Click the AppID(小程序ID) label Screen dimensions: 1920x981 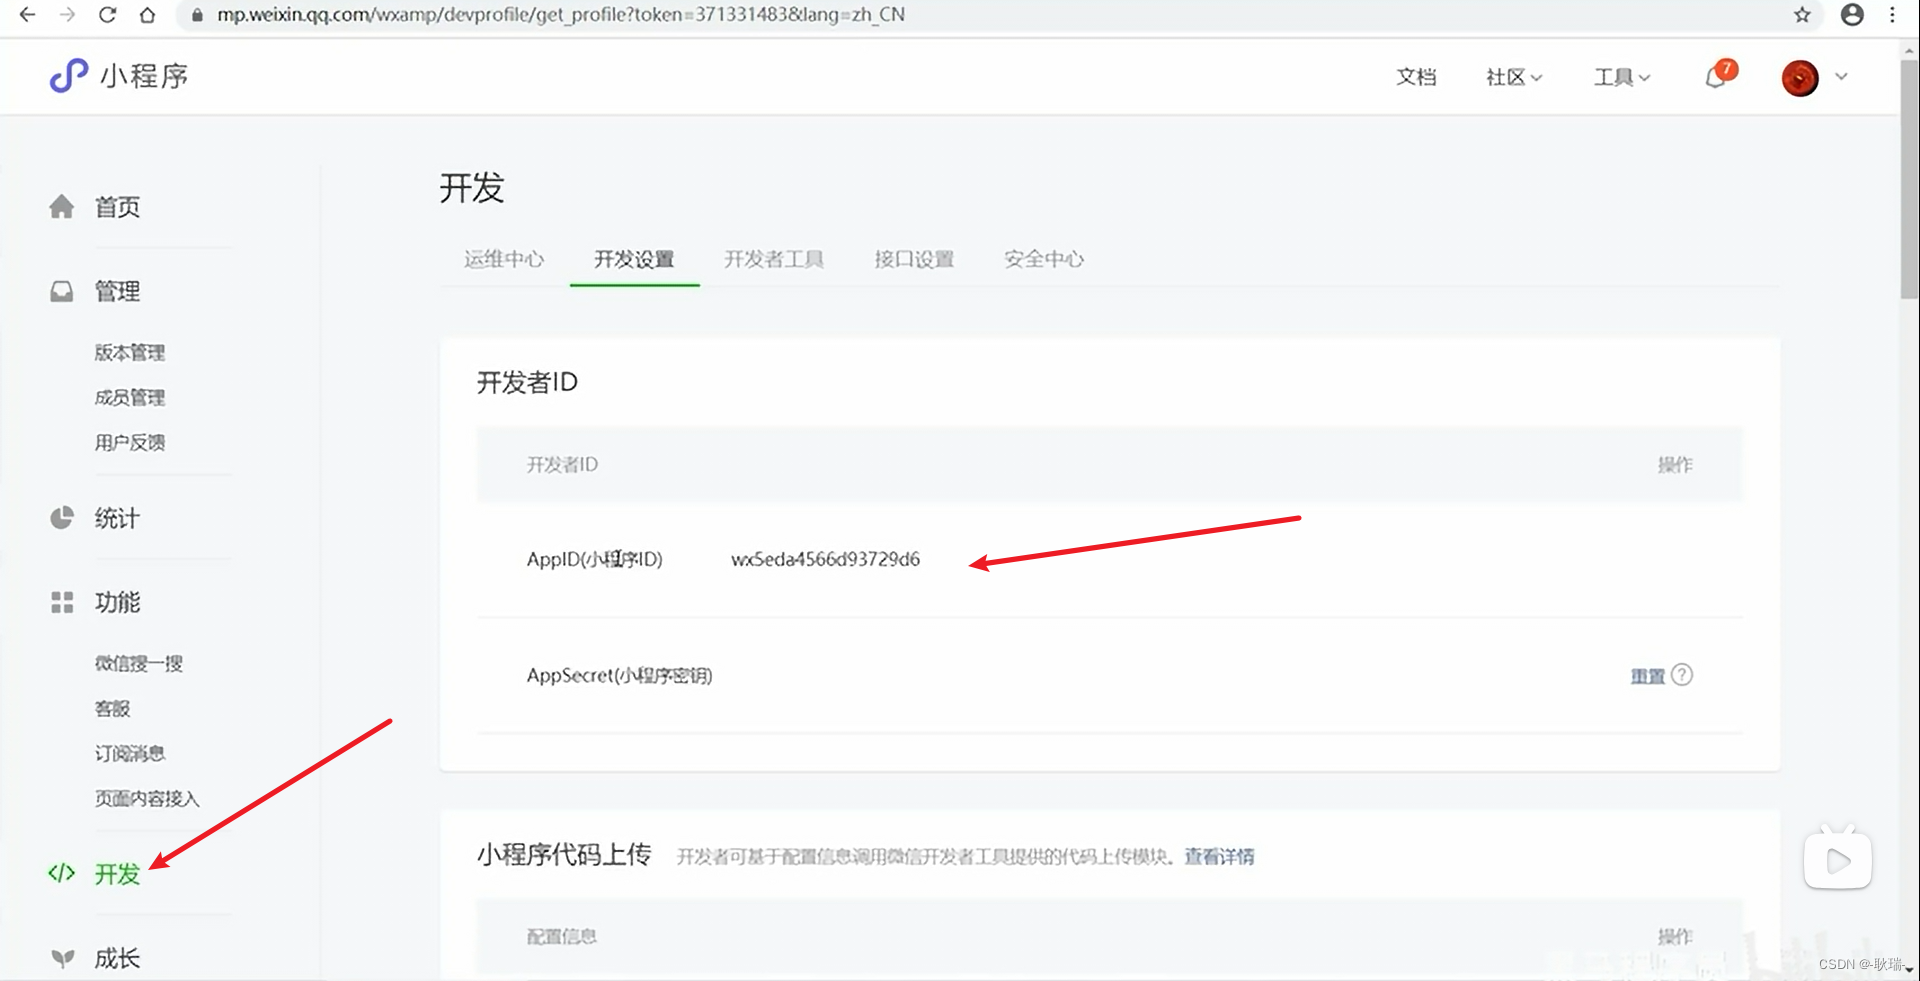click(x=595, y=559)
